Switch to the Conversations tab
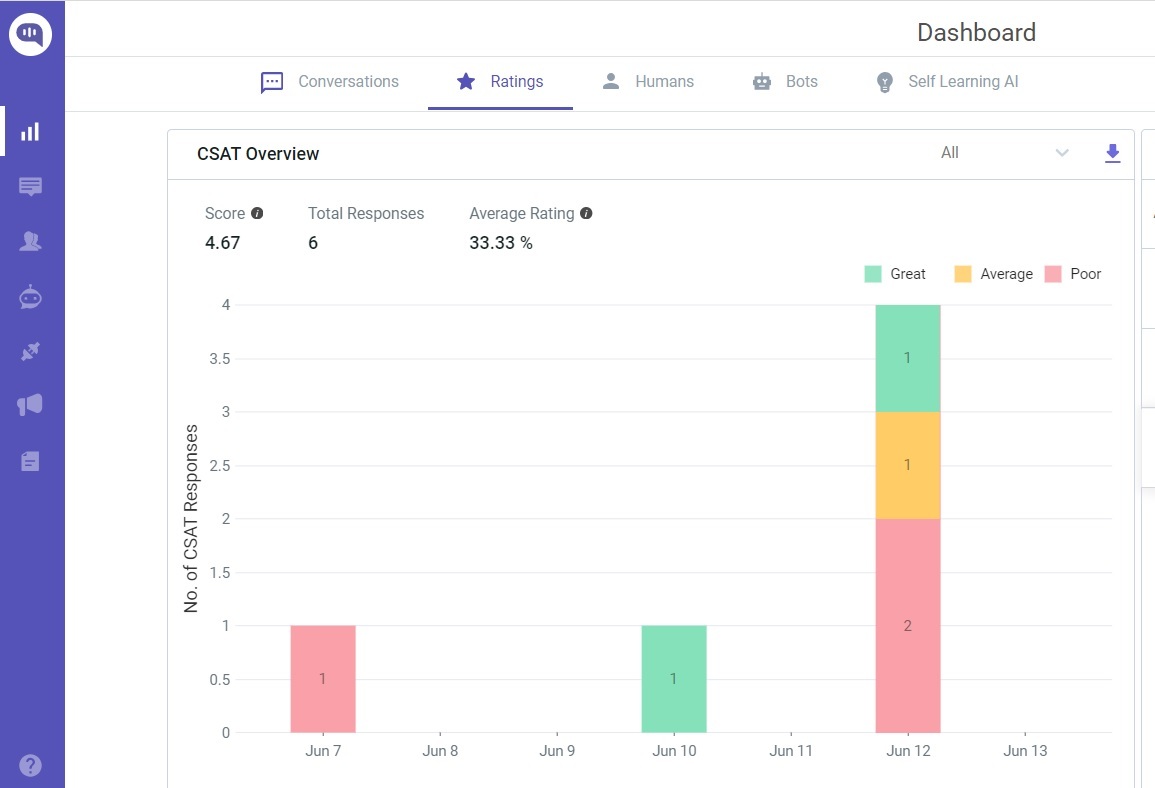The width and height of the screenshot is (1155, 788). pos(330,81)
